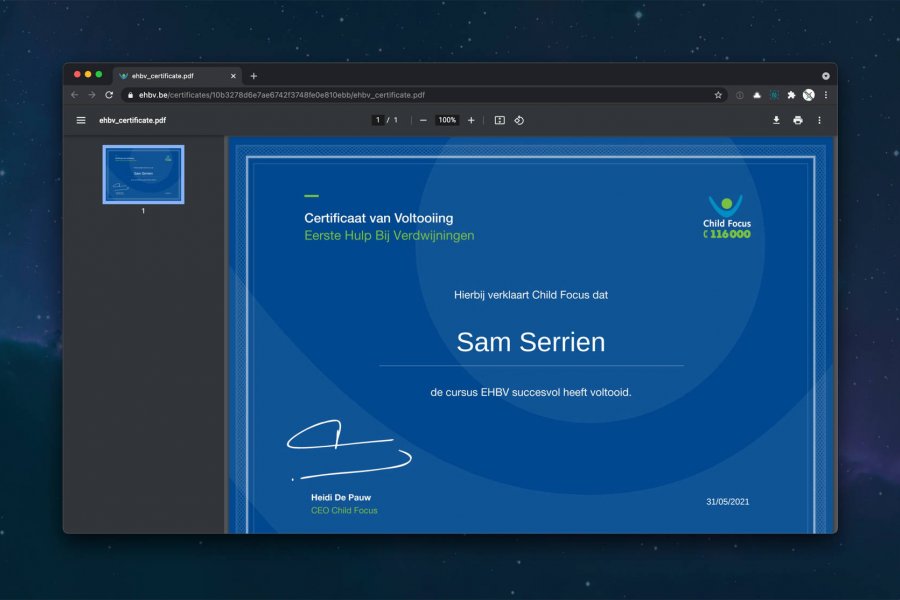
Task: Rotate the PDF counterclockwise
Action: (519, 120)
